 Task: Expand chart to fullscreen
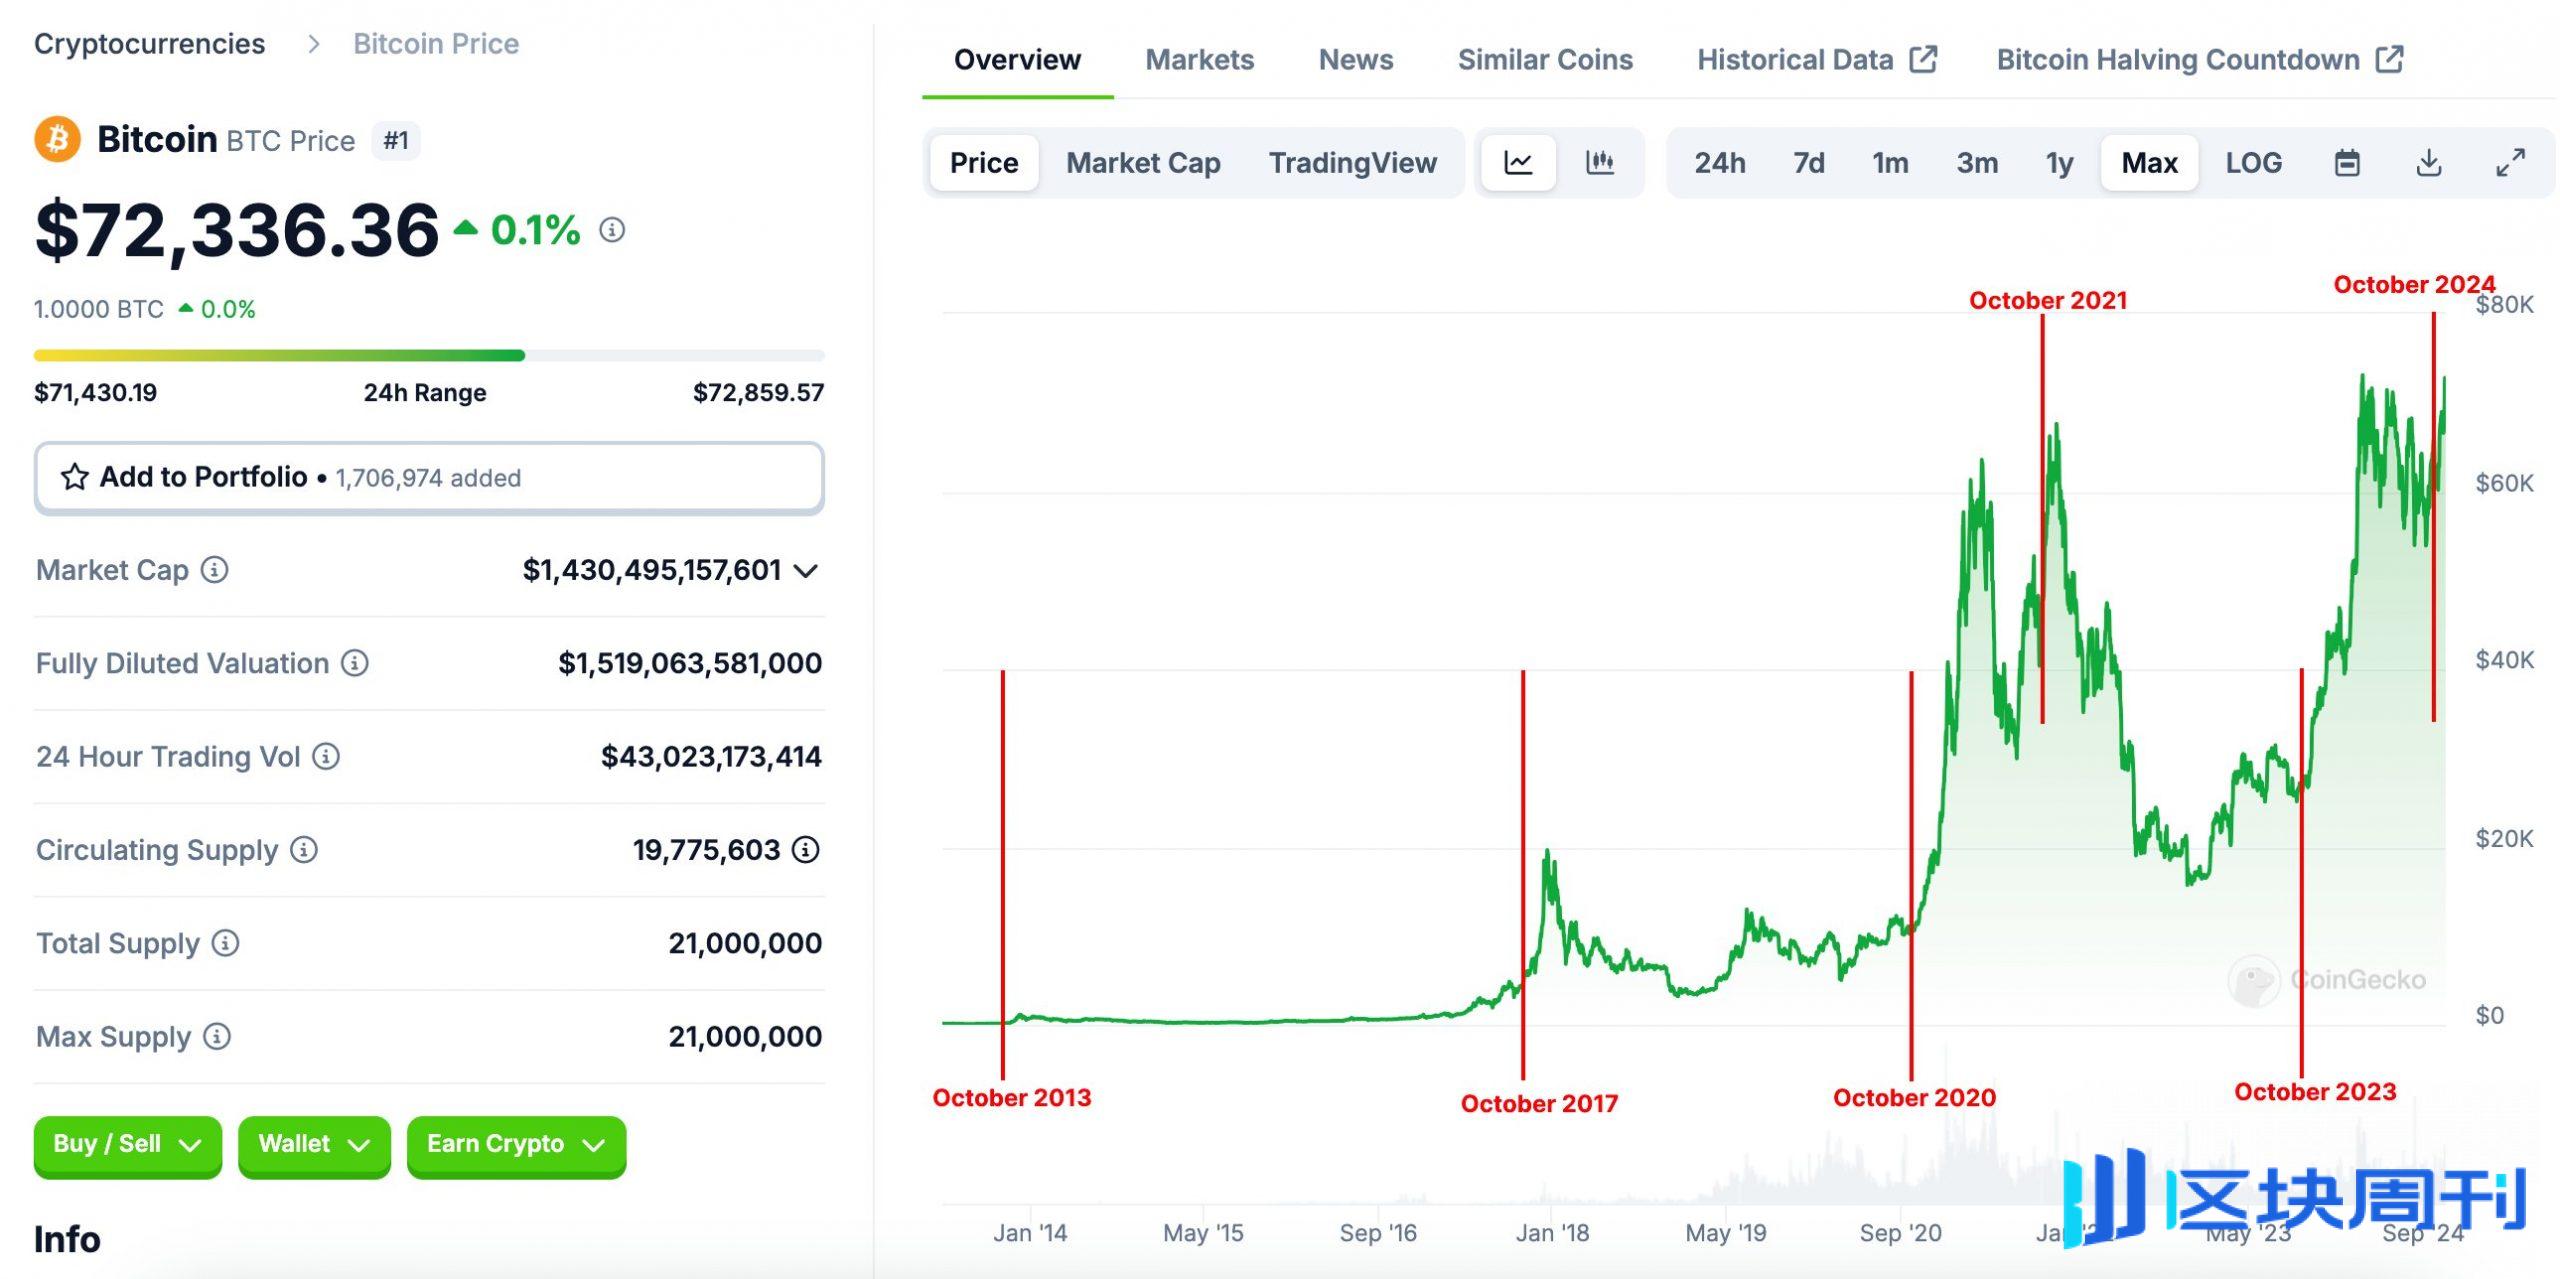pyautogui.click(x=2510, y=162)
